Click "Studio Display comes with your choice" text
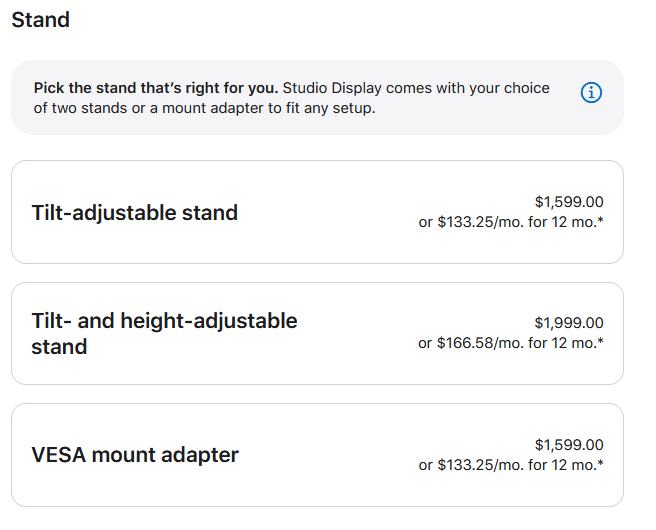This screenshot has height=530, width=656. (416, 88)
